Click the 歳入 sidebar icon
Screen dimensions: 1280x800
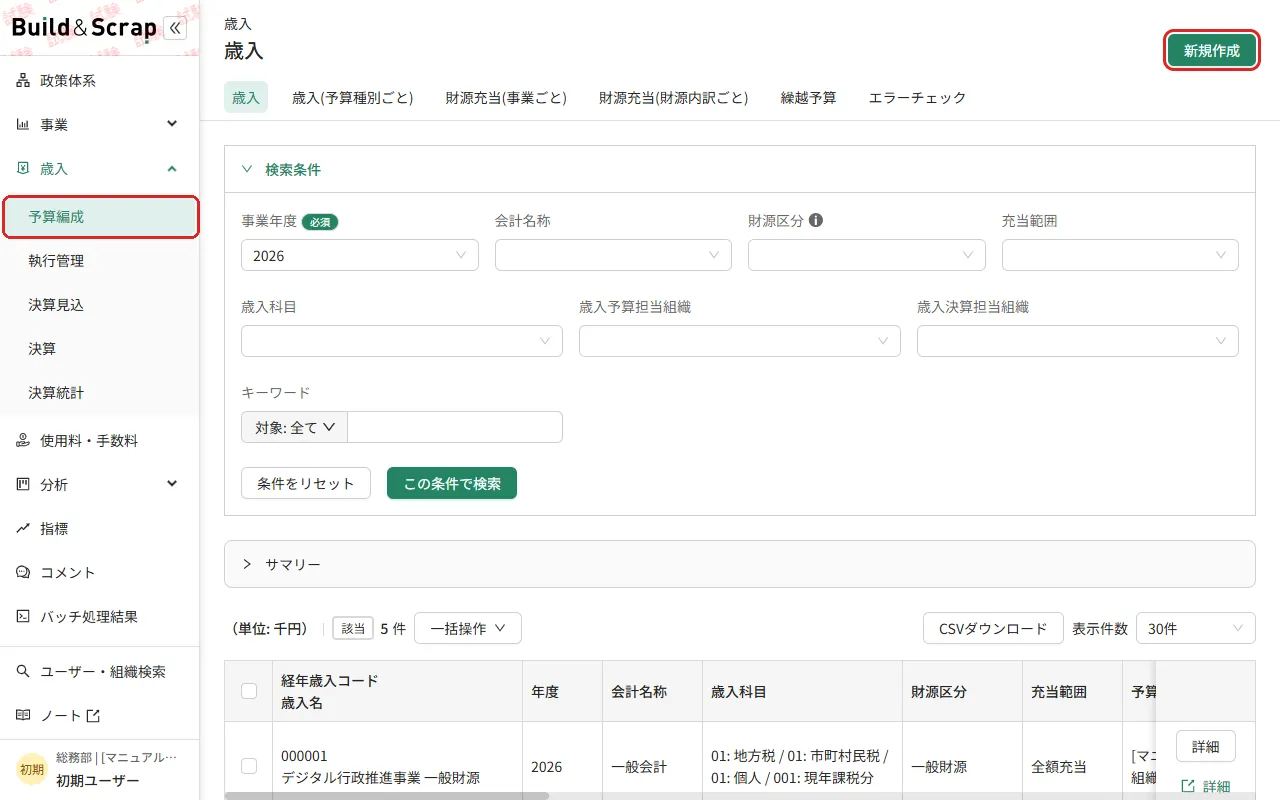tap(23, 169)
